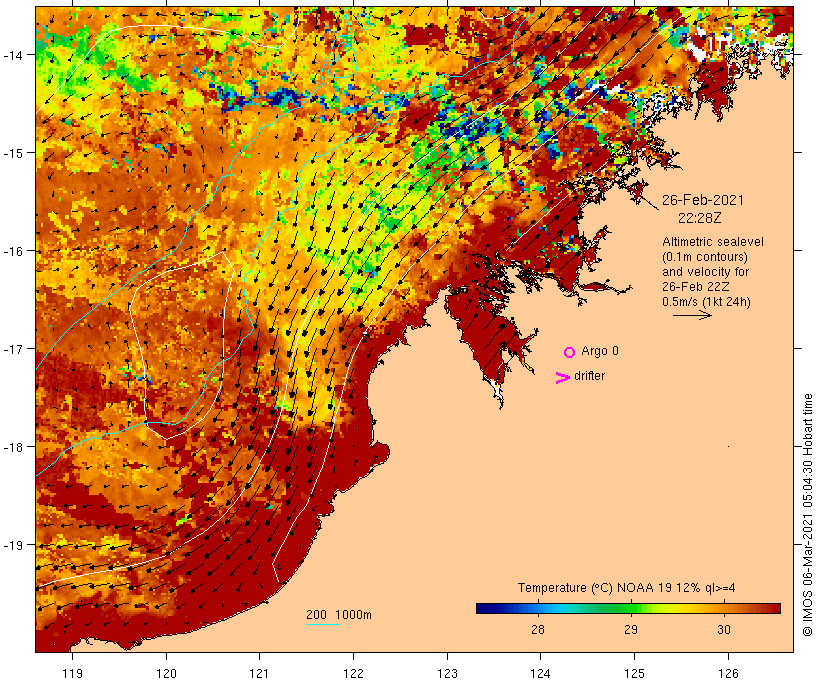Viewport: 820px width, 680px height.
Task: Click latitude axis label -18
Action: tap(12, 447)
